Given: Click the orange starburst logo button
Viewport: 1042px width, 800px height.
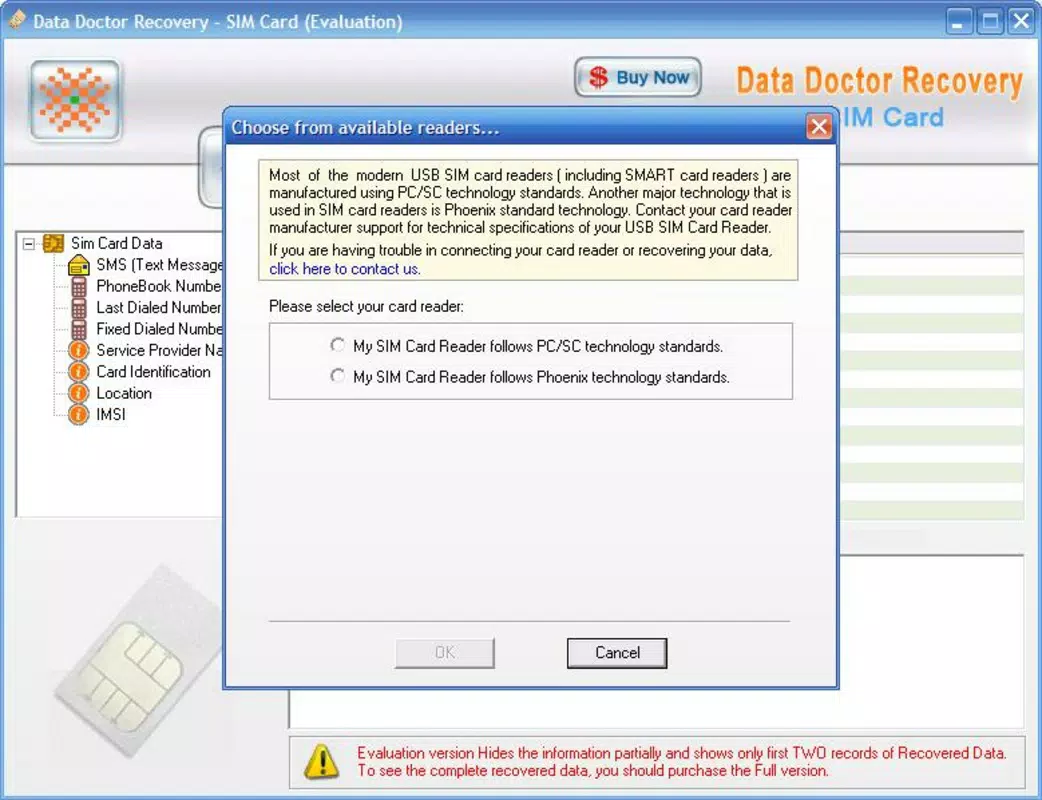Looking at the screenshot, I should (x=75, y=100).
